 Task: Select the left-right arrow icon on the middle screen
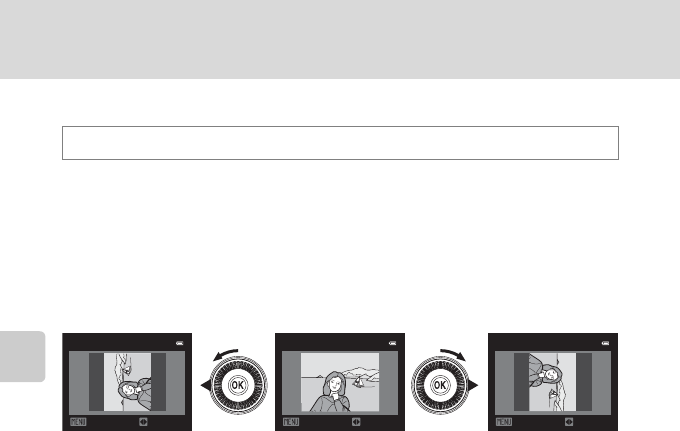click(356, 422)
